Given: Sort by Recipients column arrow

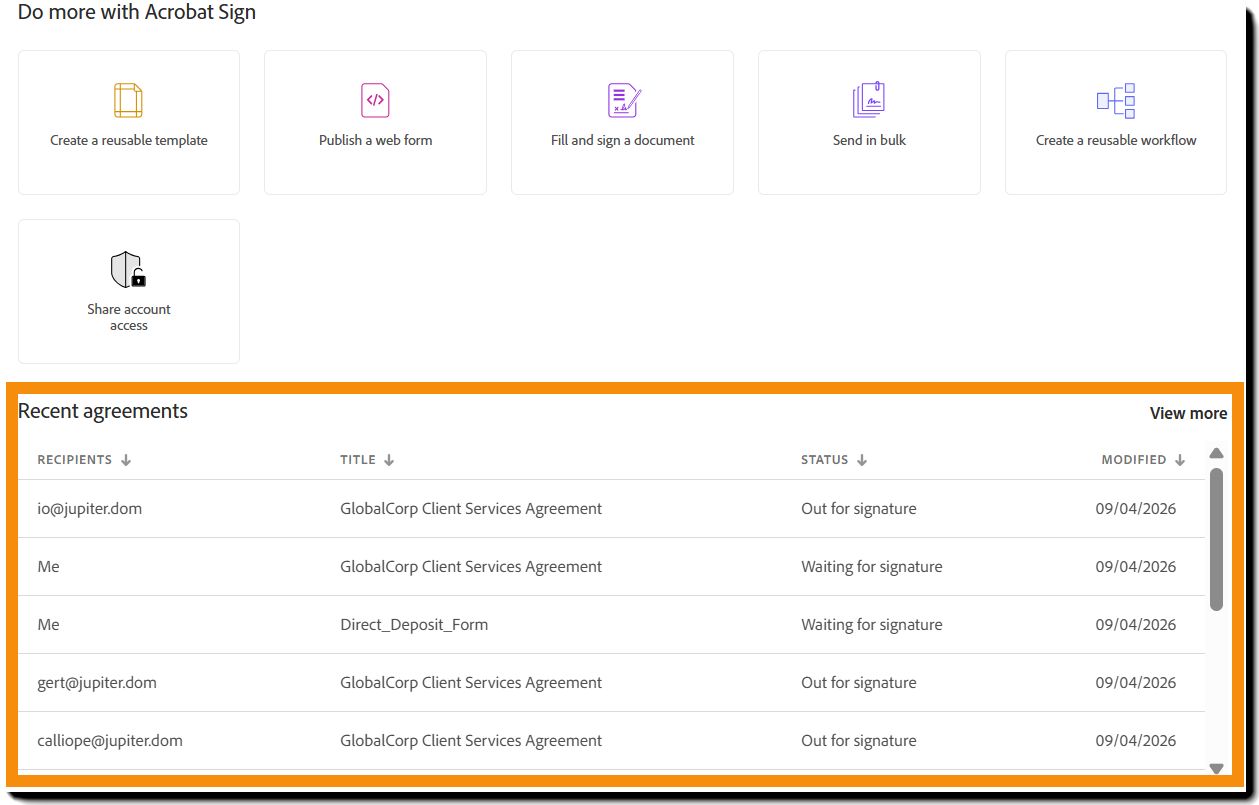Looking at the screenshot, I should tap(126, 460).
